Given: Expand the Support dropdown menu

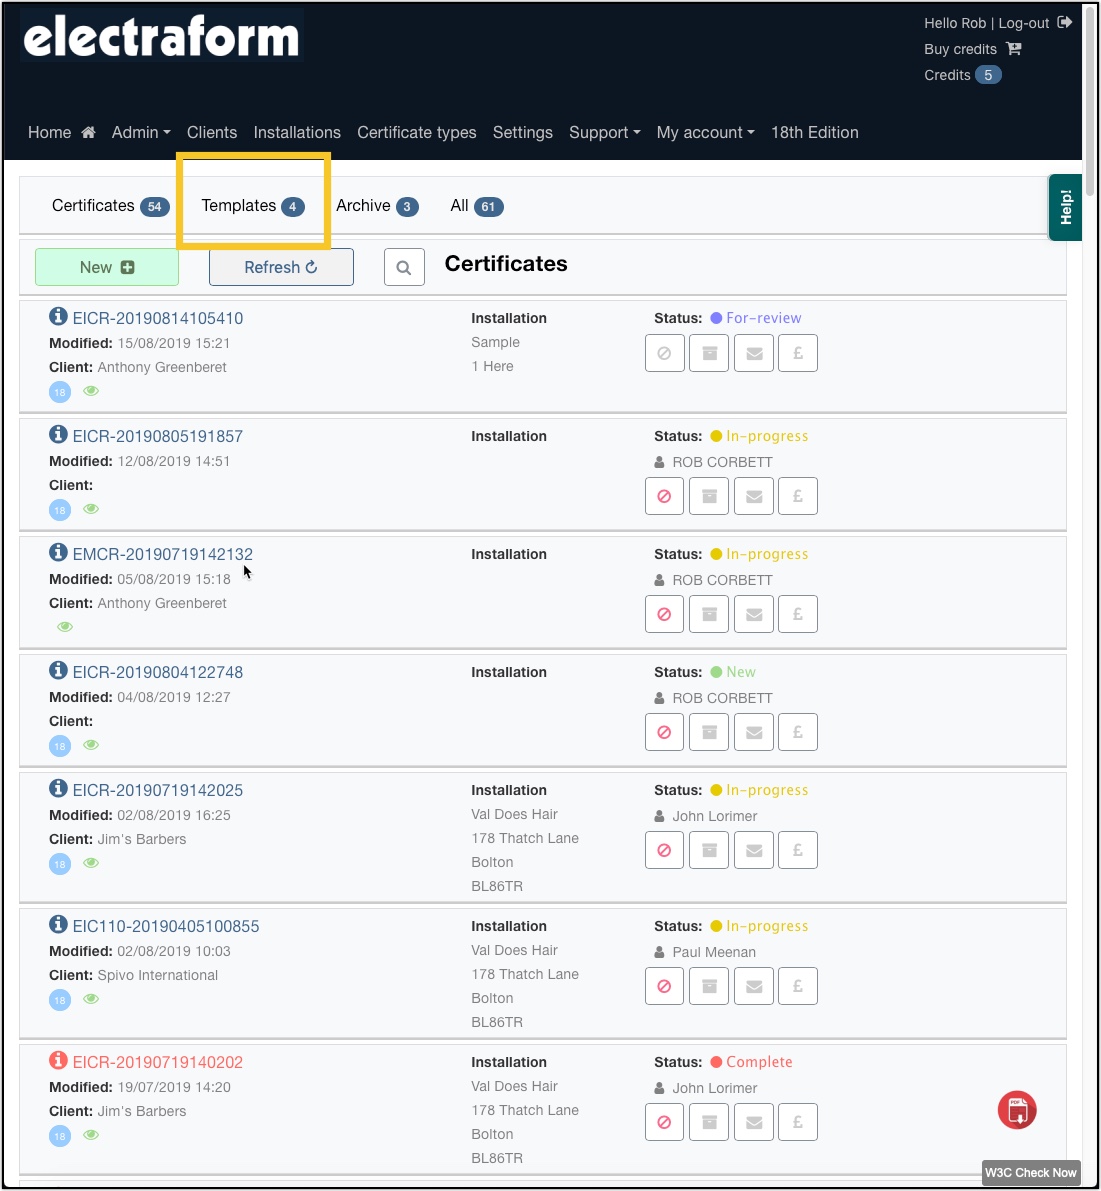Looking at the screenshot, I should [604, 132].
